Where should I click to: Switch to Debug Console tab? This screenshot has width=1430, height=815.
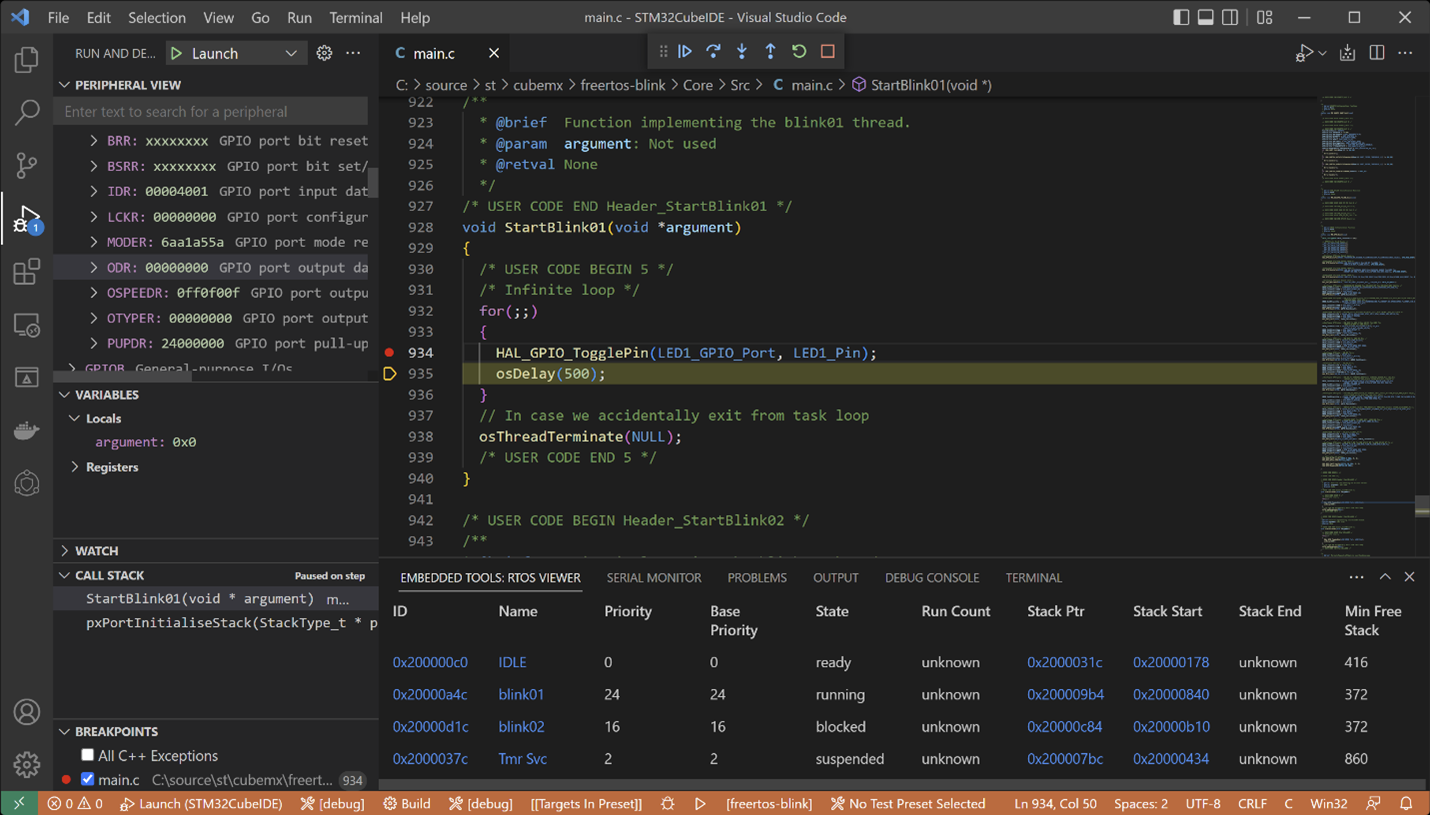[x=931, y=577]
